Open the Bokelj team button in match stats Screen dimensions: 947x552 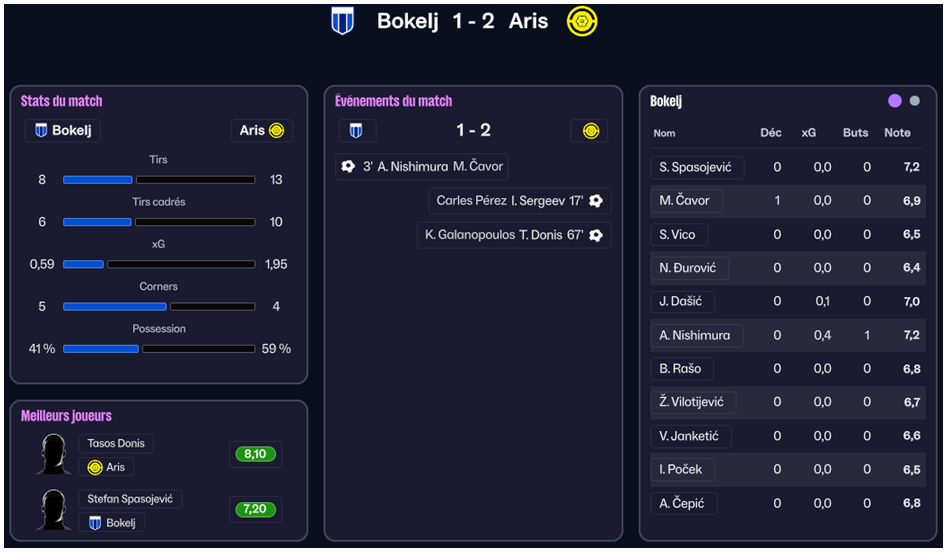coord(62,131)
